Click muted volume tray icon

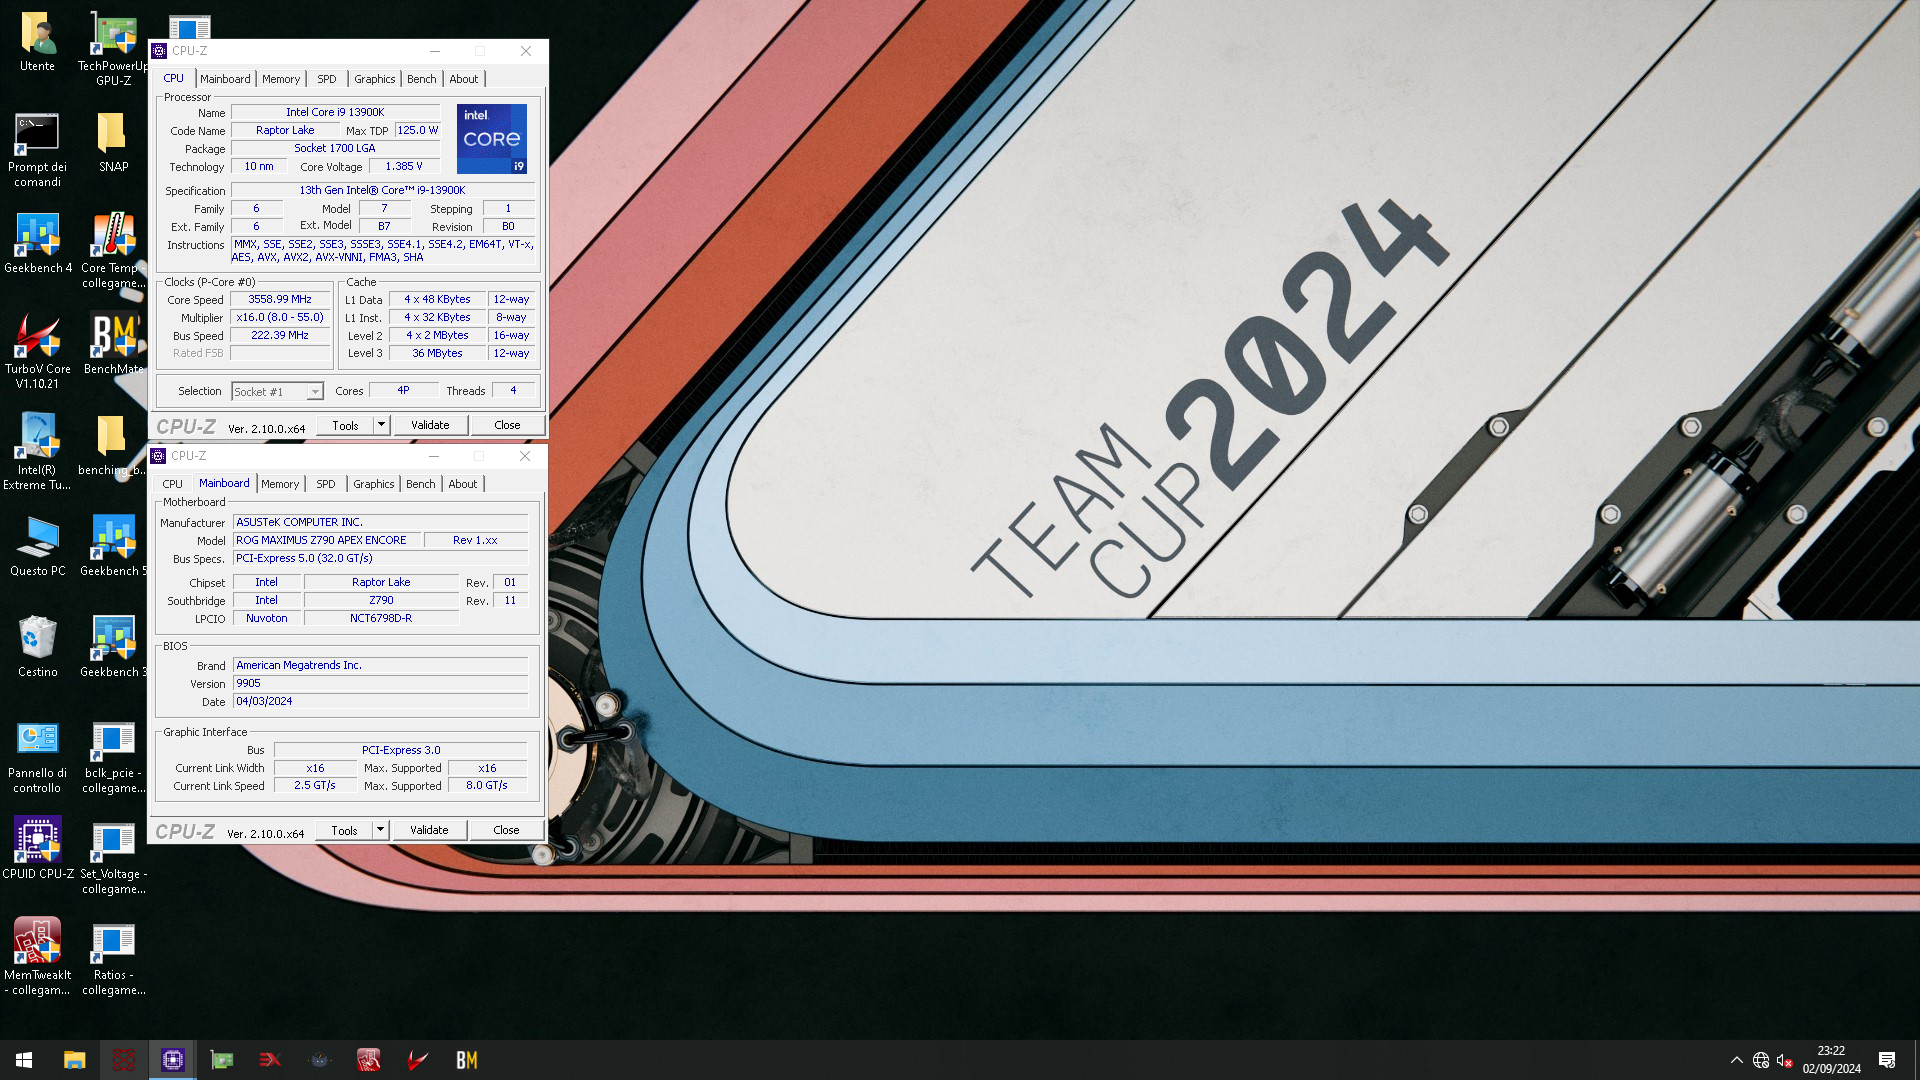[1784, 1060]
